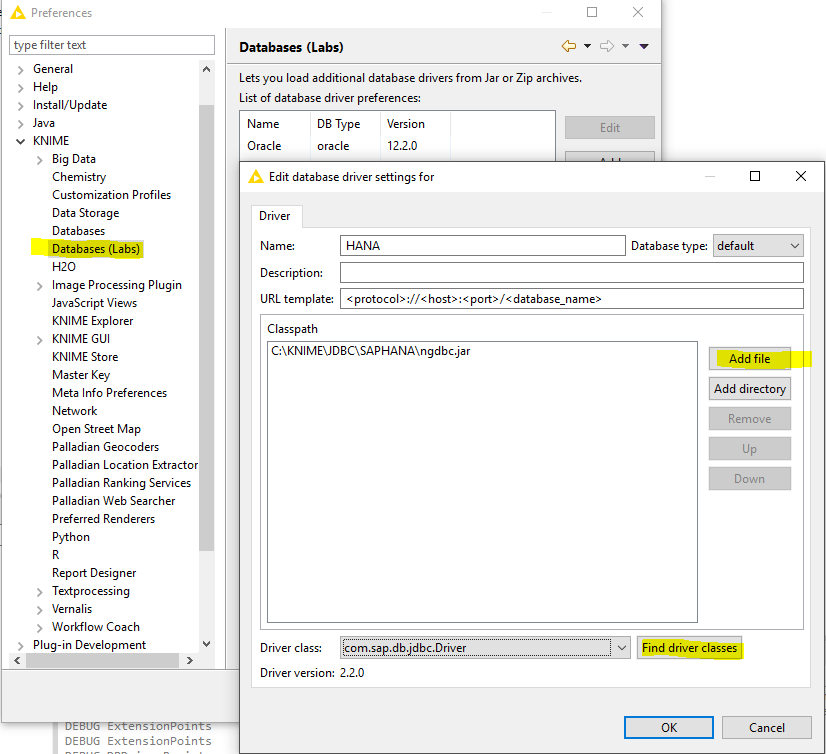This screenshot has width=826, height=754.
Task: Confirm driver settings with OK
Action: click(x=669, y=728)
